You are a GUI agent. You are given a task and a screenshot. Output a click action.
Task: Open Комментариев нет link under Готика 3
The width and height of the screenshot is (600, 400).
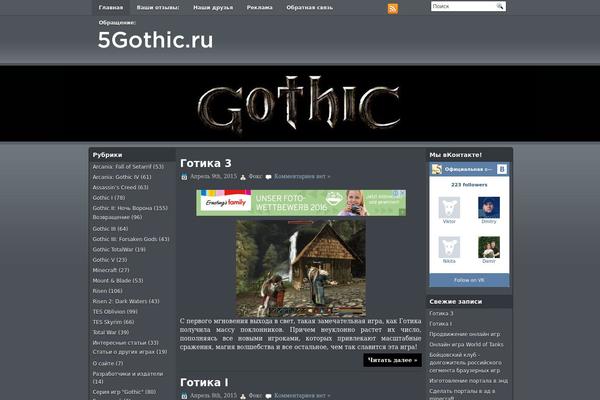click(302, 176)
